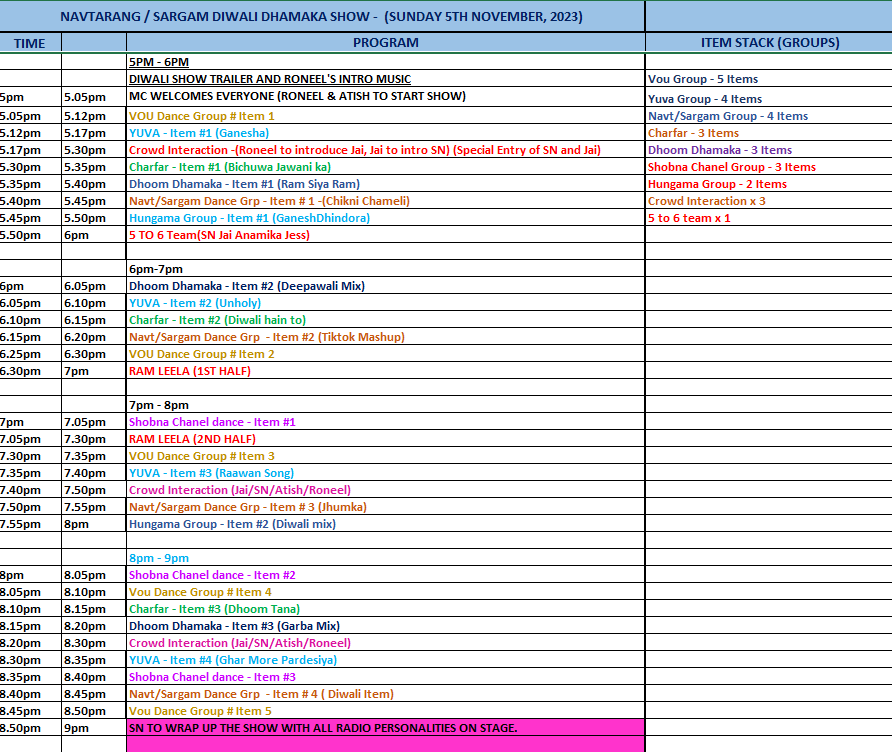Screen dimensions: 892x752
Task: Select cell 'Shobna Chanel dance - Item #1'
Action: (386, 422)
